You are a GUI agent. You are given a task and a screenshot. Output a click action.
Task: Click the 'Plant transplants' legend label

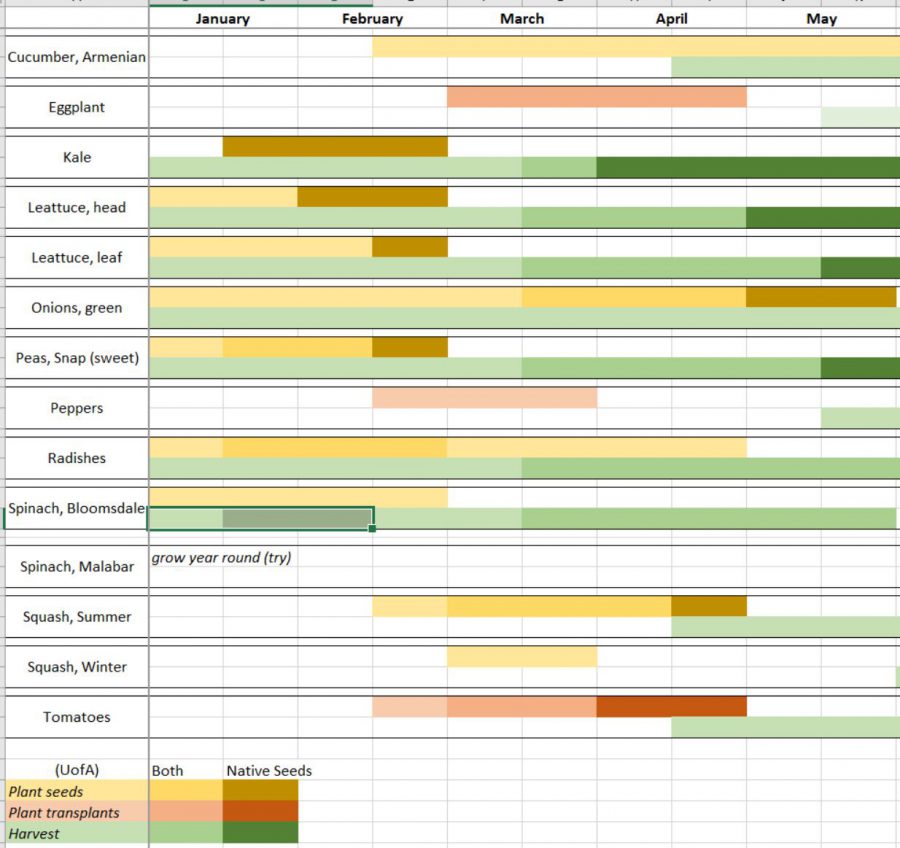(77, 812)
